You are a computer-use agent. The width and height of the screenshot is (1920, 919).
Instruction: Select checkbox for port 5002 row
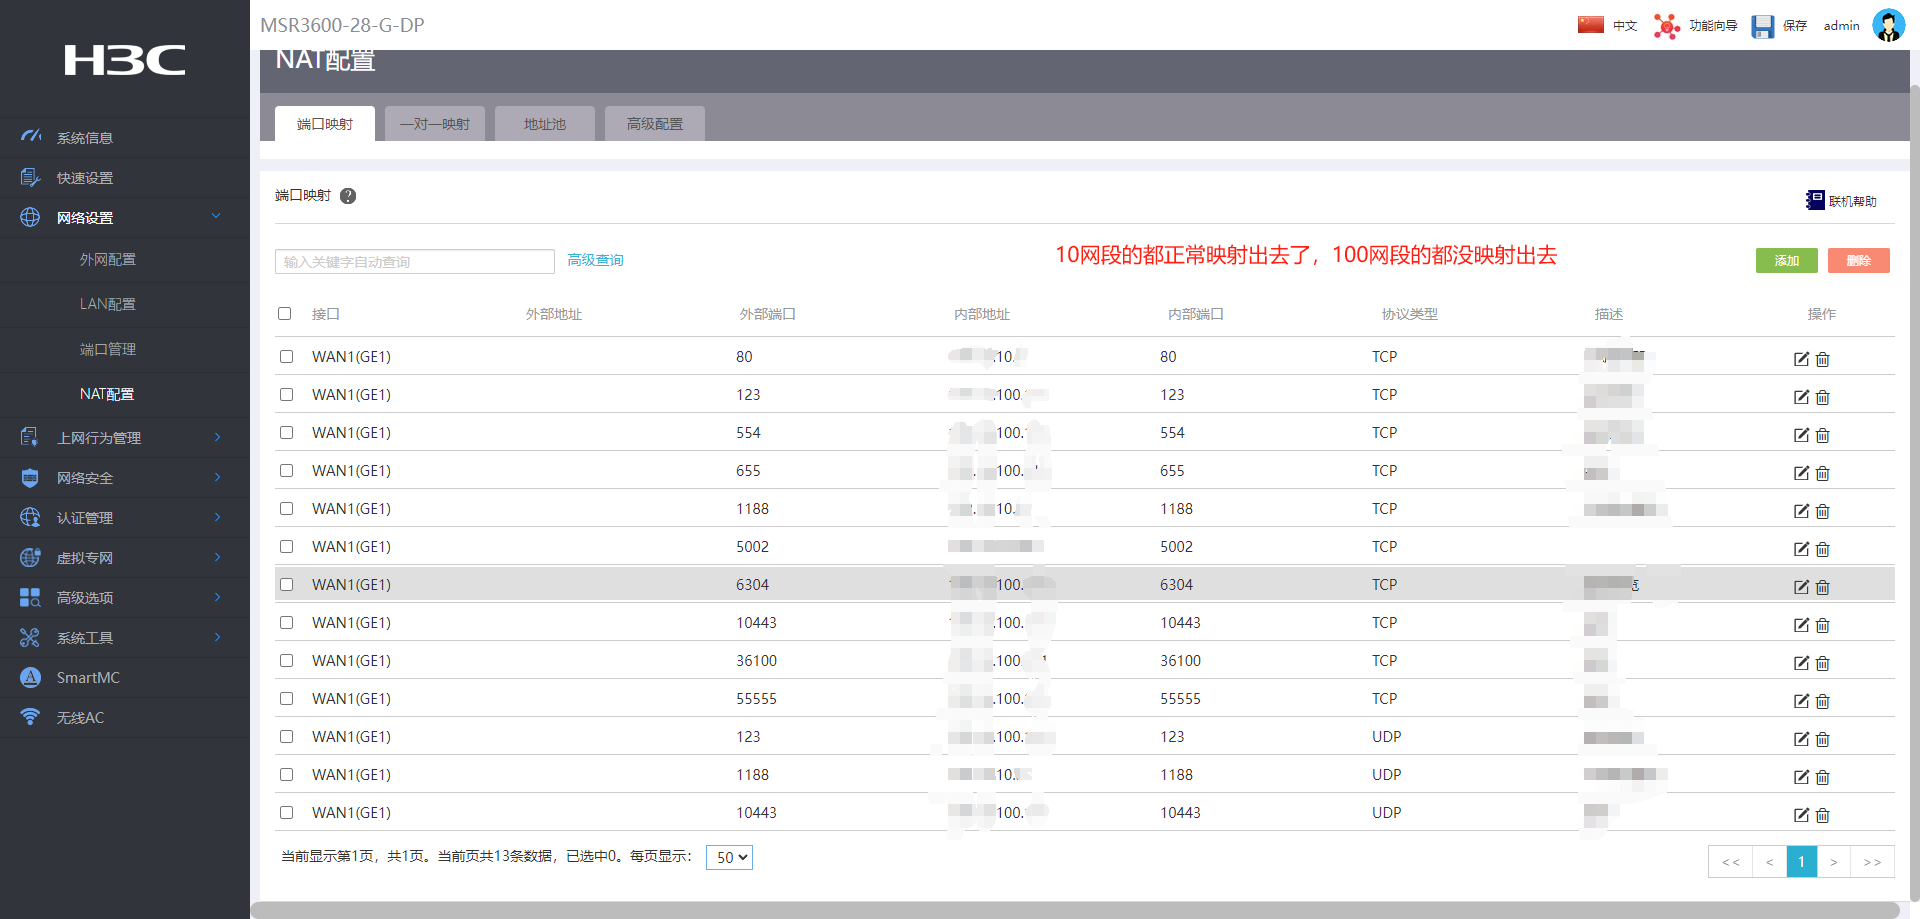coord(287,547)
